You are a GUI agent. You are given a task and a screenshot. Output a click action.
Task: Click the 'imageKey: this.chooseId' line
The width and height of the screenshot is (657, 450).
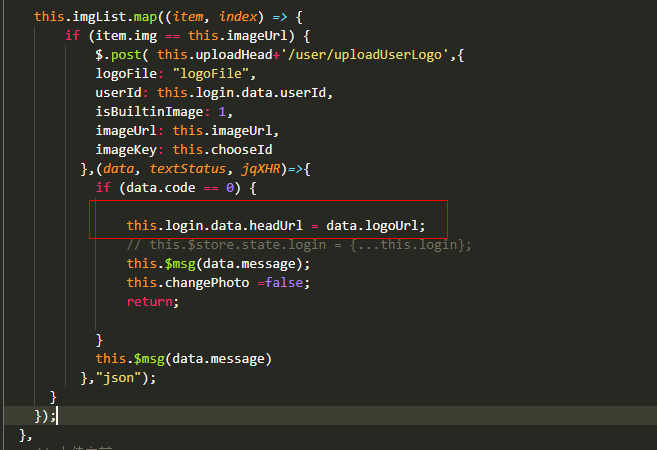184,150
